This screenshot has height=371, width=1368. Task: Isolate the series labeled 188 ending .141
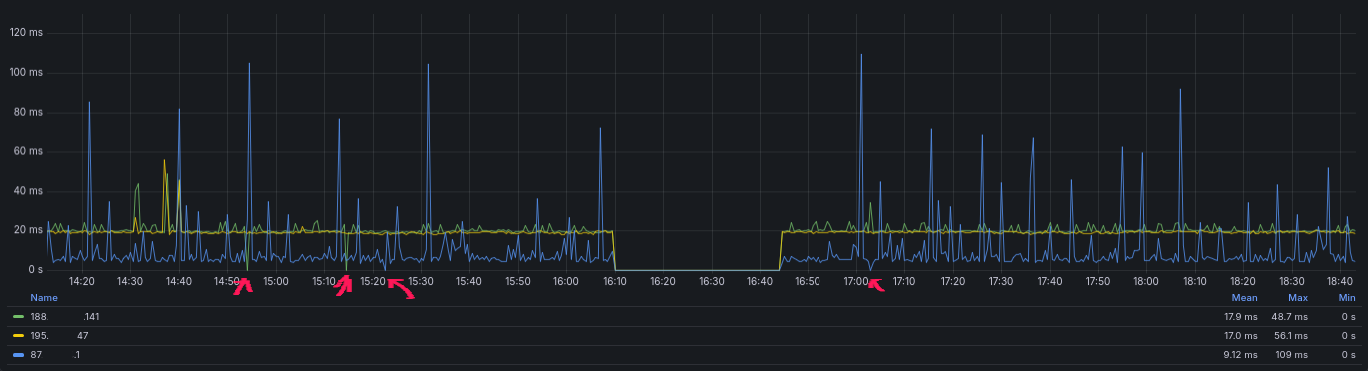65,317
